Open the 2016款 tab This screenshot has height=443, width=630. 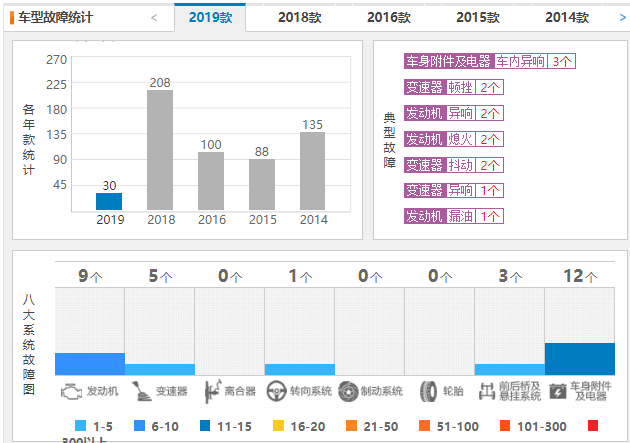(x=389, y=17)
